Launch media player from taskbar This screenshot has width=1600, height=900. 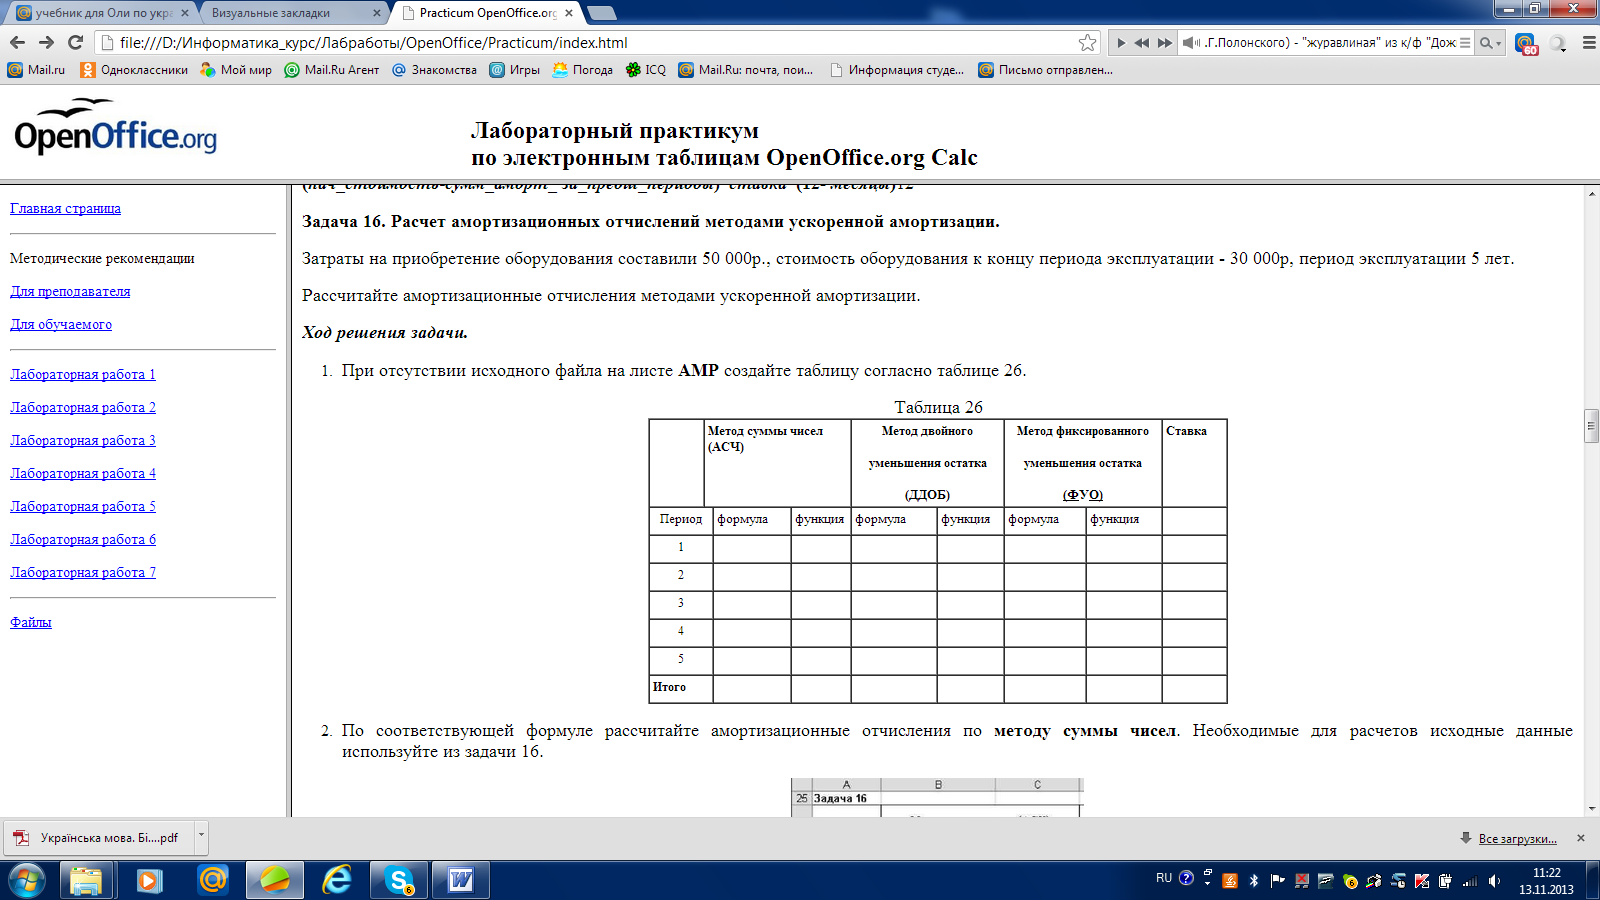149,880
